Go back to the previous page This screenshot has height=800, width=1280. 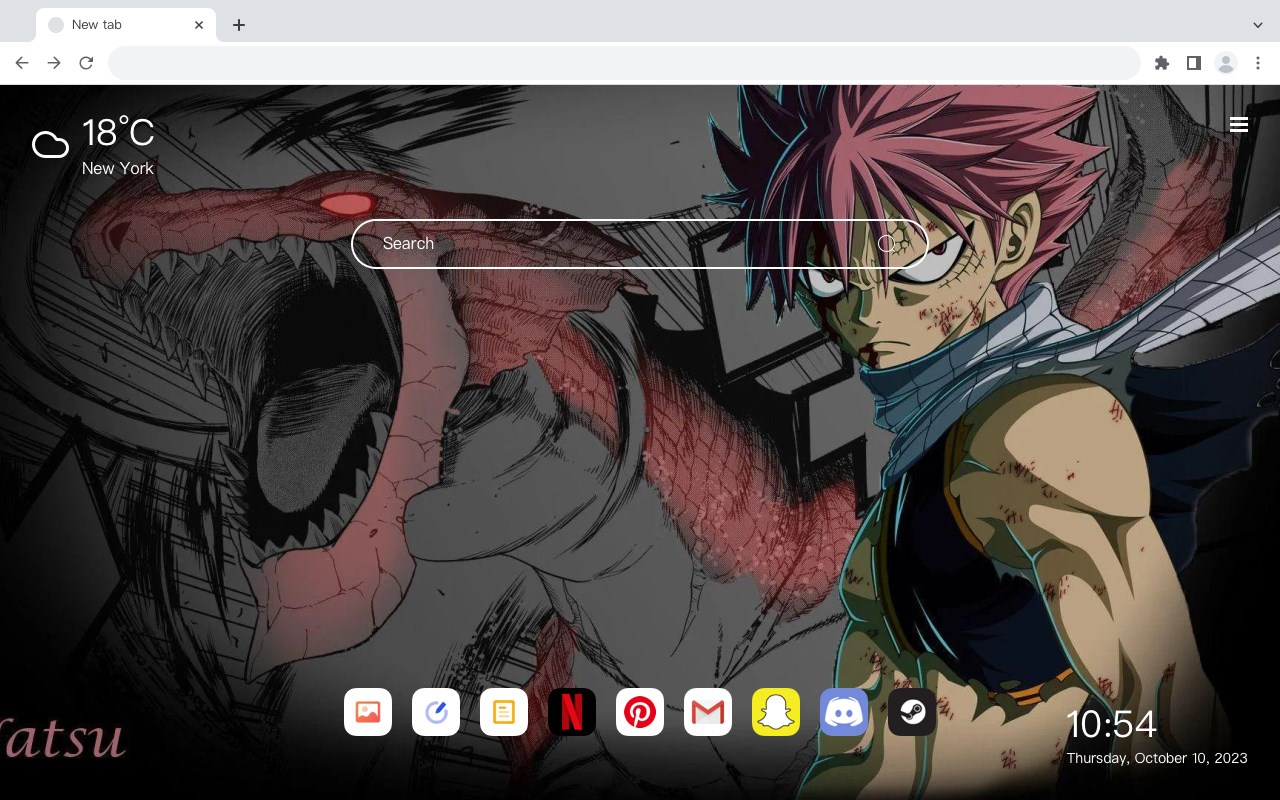point(22,63)
